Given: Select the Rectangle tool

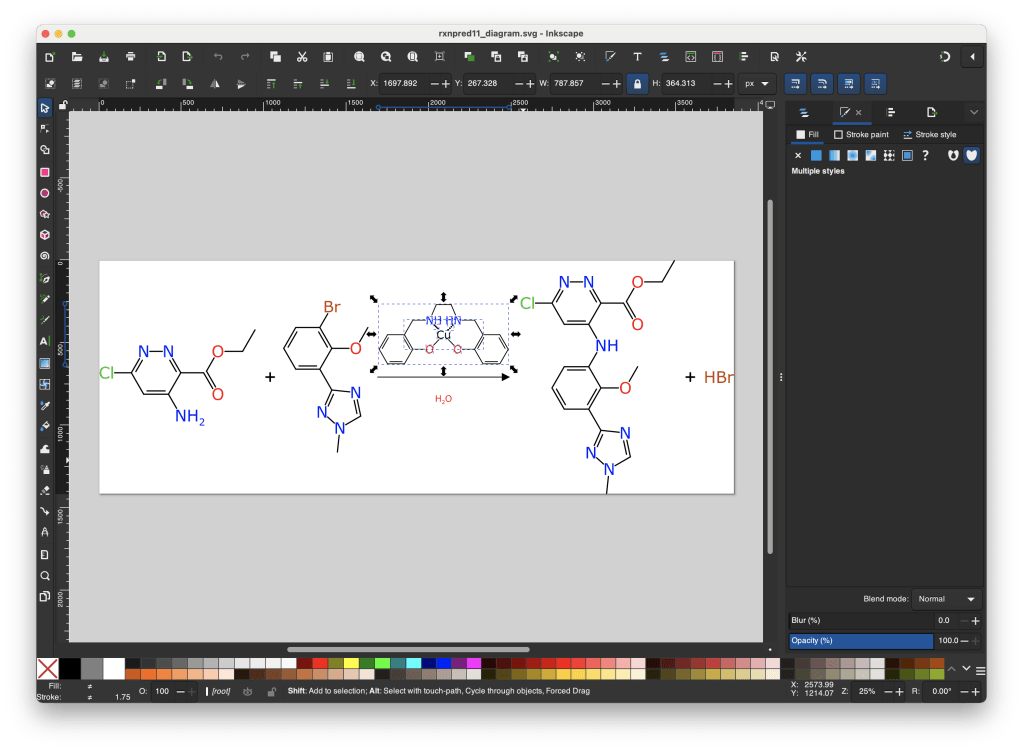Looking at the screenshot, I should (45, 171).
